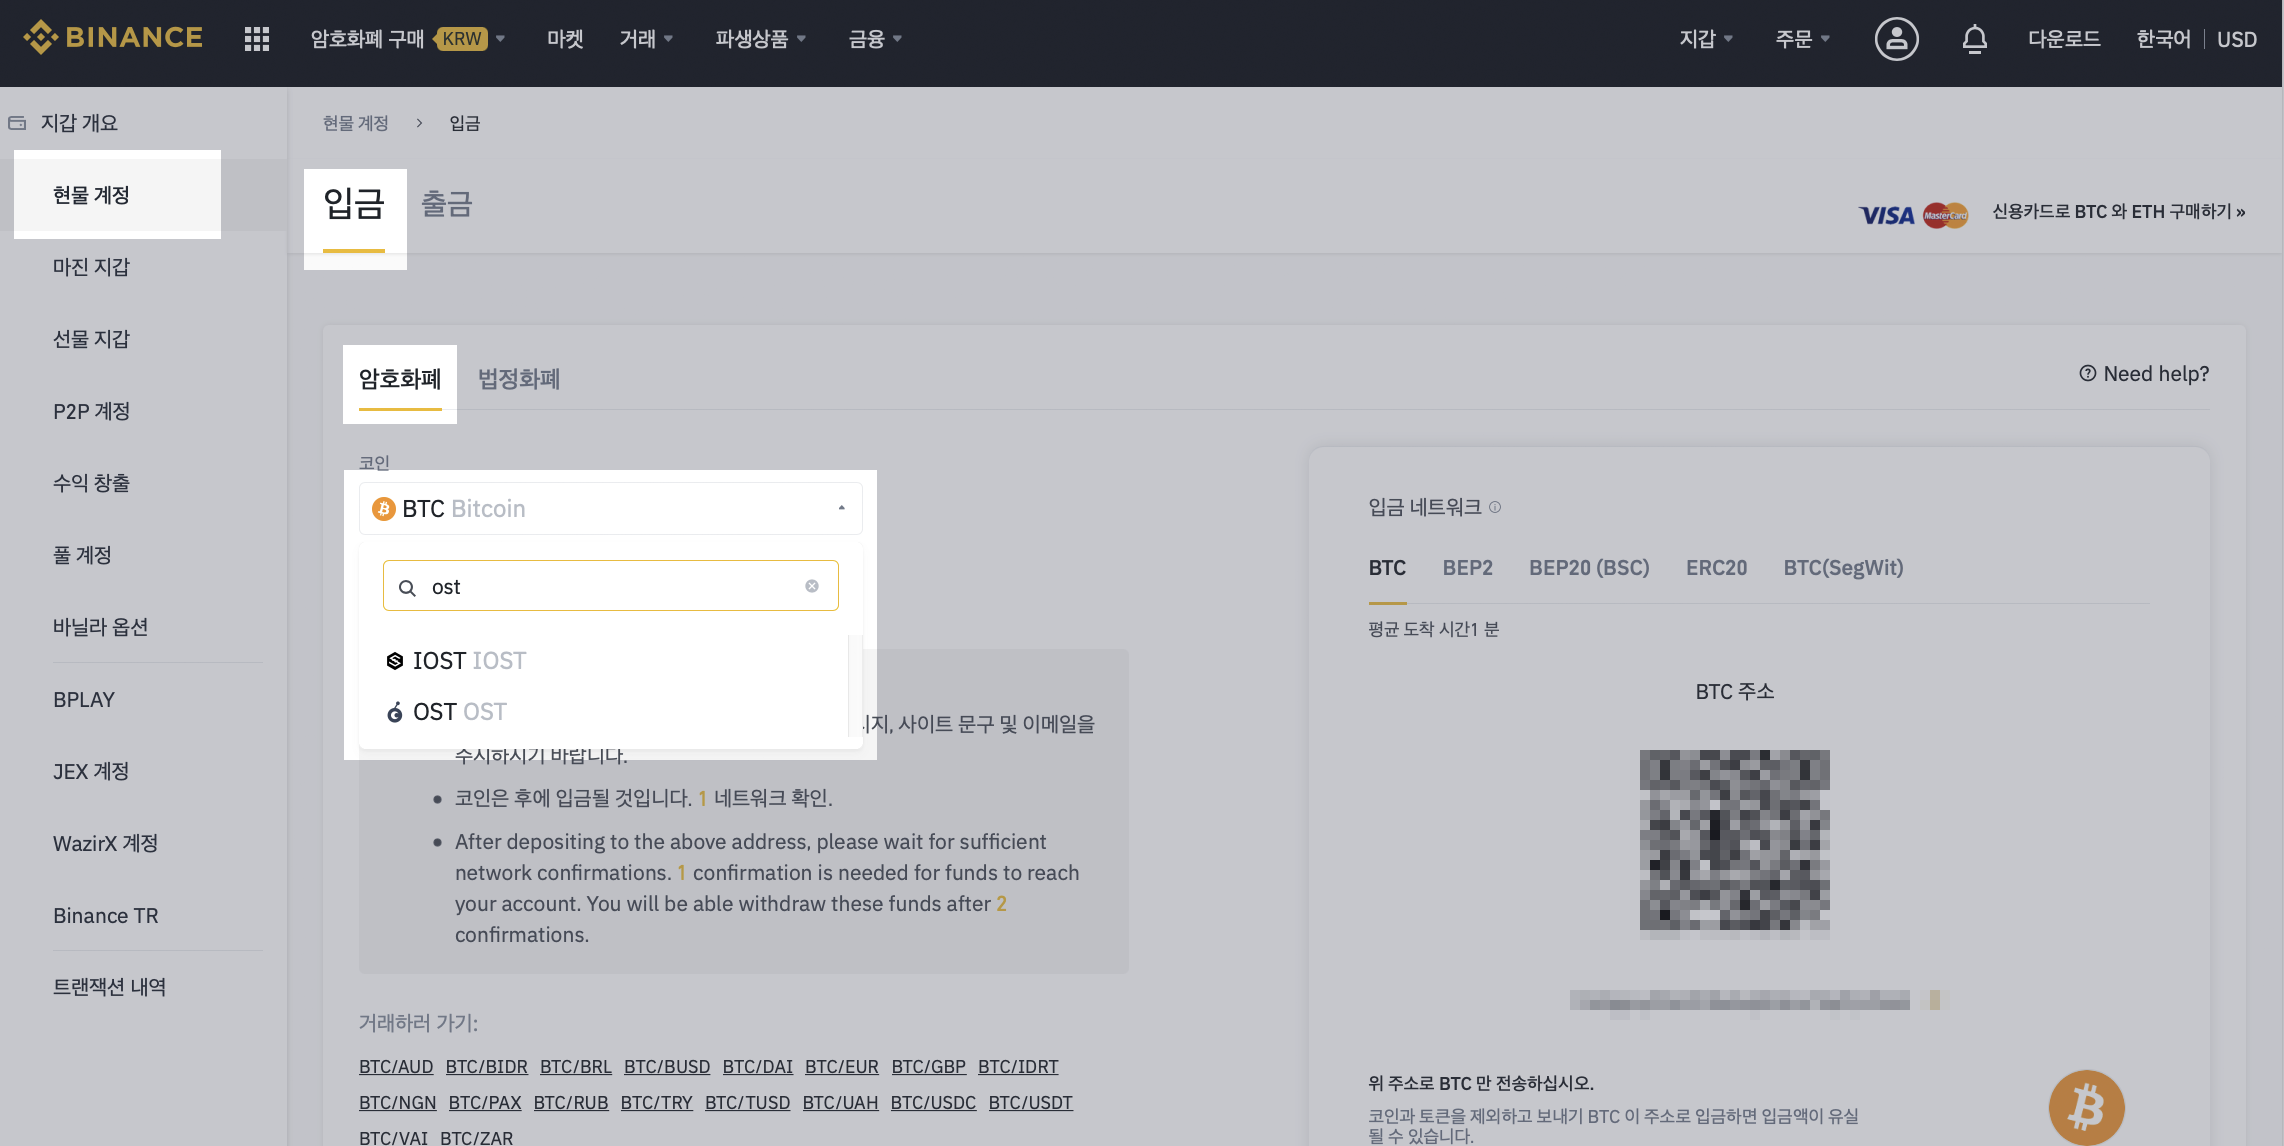Viewport: 2284px width, 1146px height.
Task: Click 현물 계정 breadcrumb link
Action: click(x=355, y=123)
